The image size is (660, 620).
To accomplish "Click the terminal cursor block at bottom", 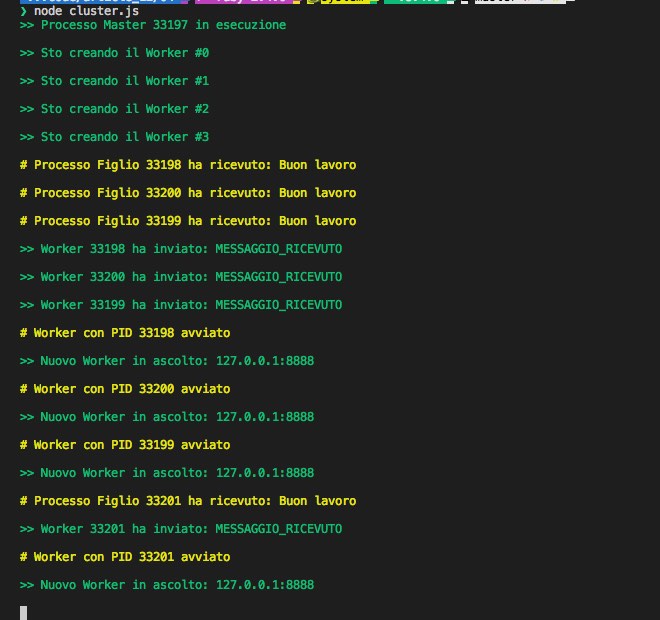I will coord(23,612).
